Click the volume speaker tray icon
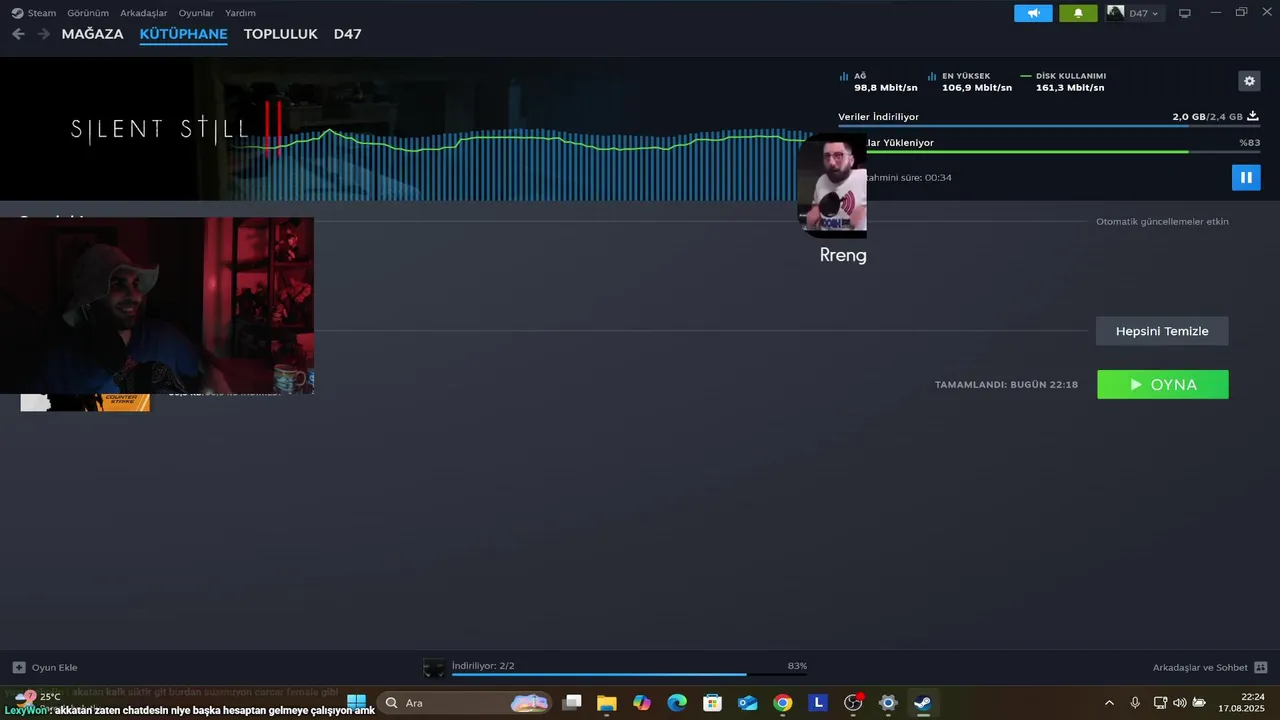The width and height of the screenshot is (1280, 720). point(1179,703)
